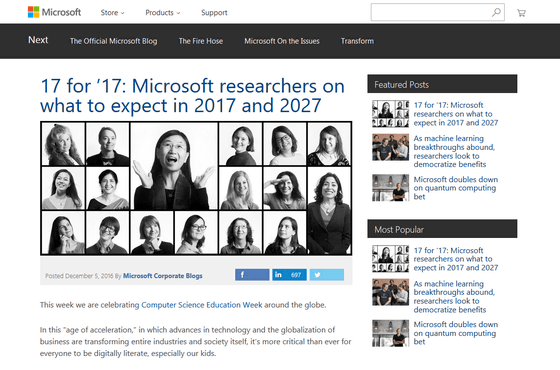Click the Most Popular header

[442, 229]
